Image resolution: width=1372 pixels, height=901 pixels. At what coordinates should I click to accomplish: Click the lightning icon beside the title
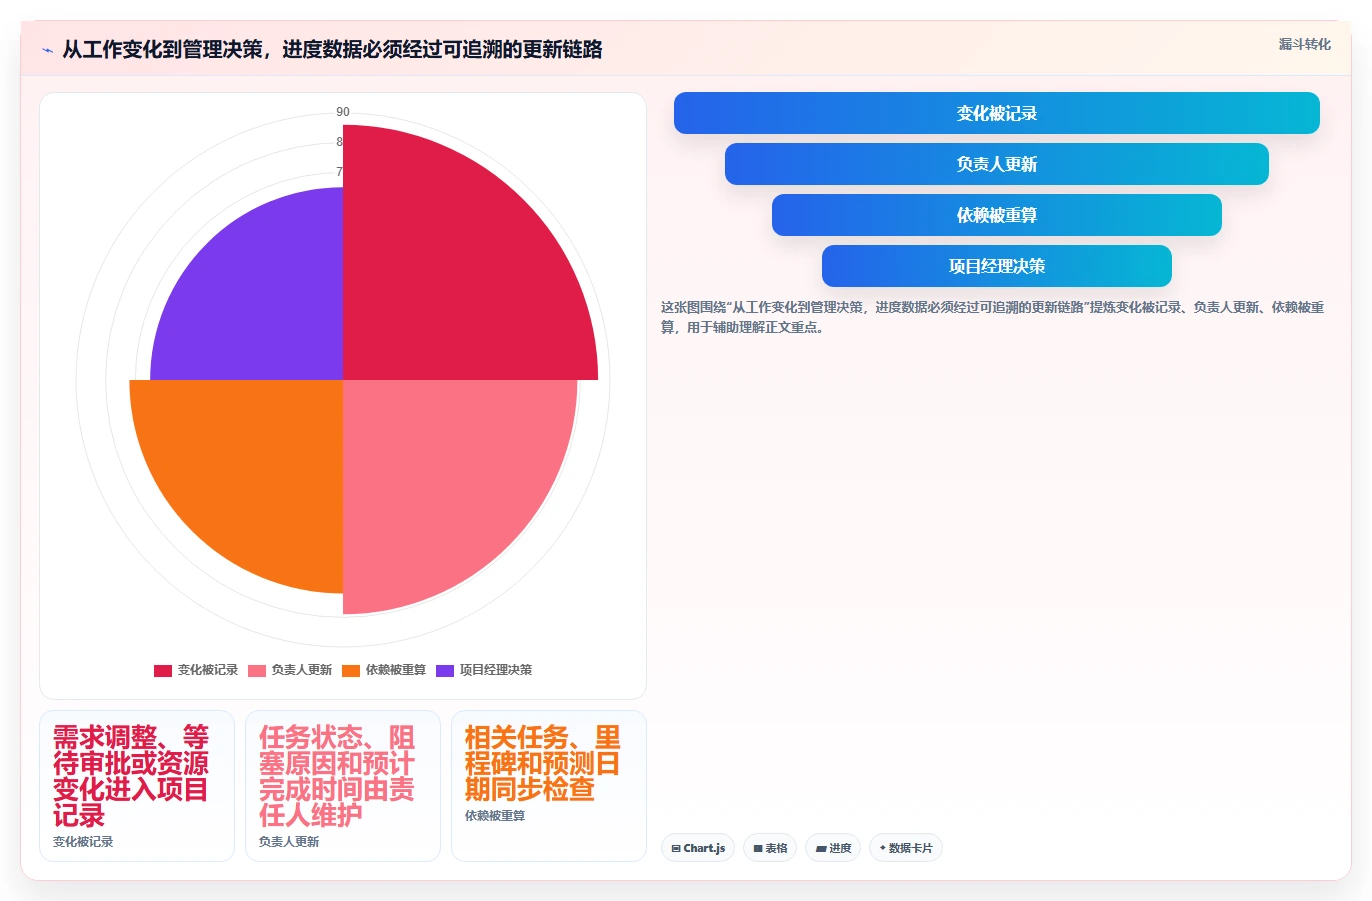pyautogui.click(x=47, y=50)
